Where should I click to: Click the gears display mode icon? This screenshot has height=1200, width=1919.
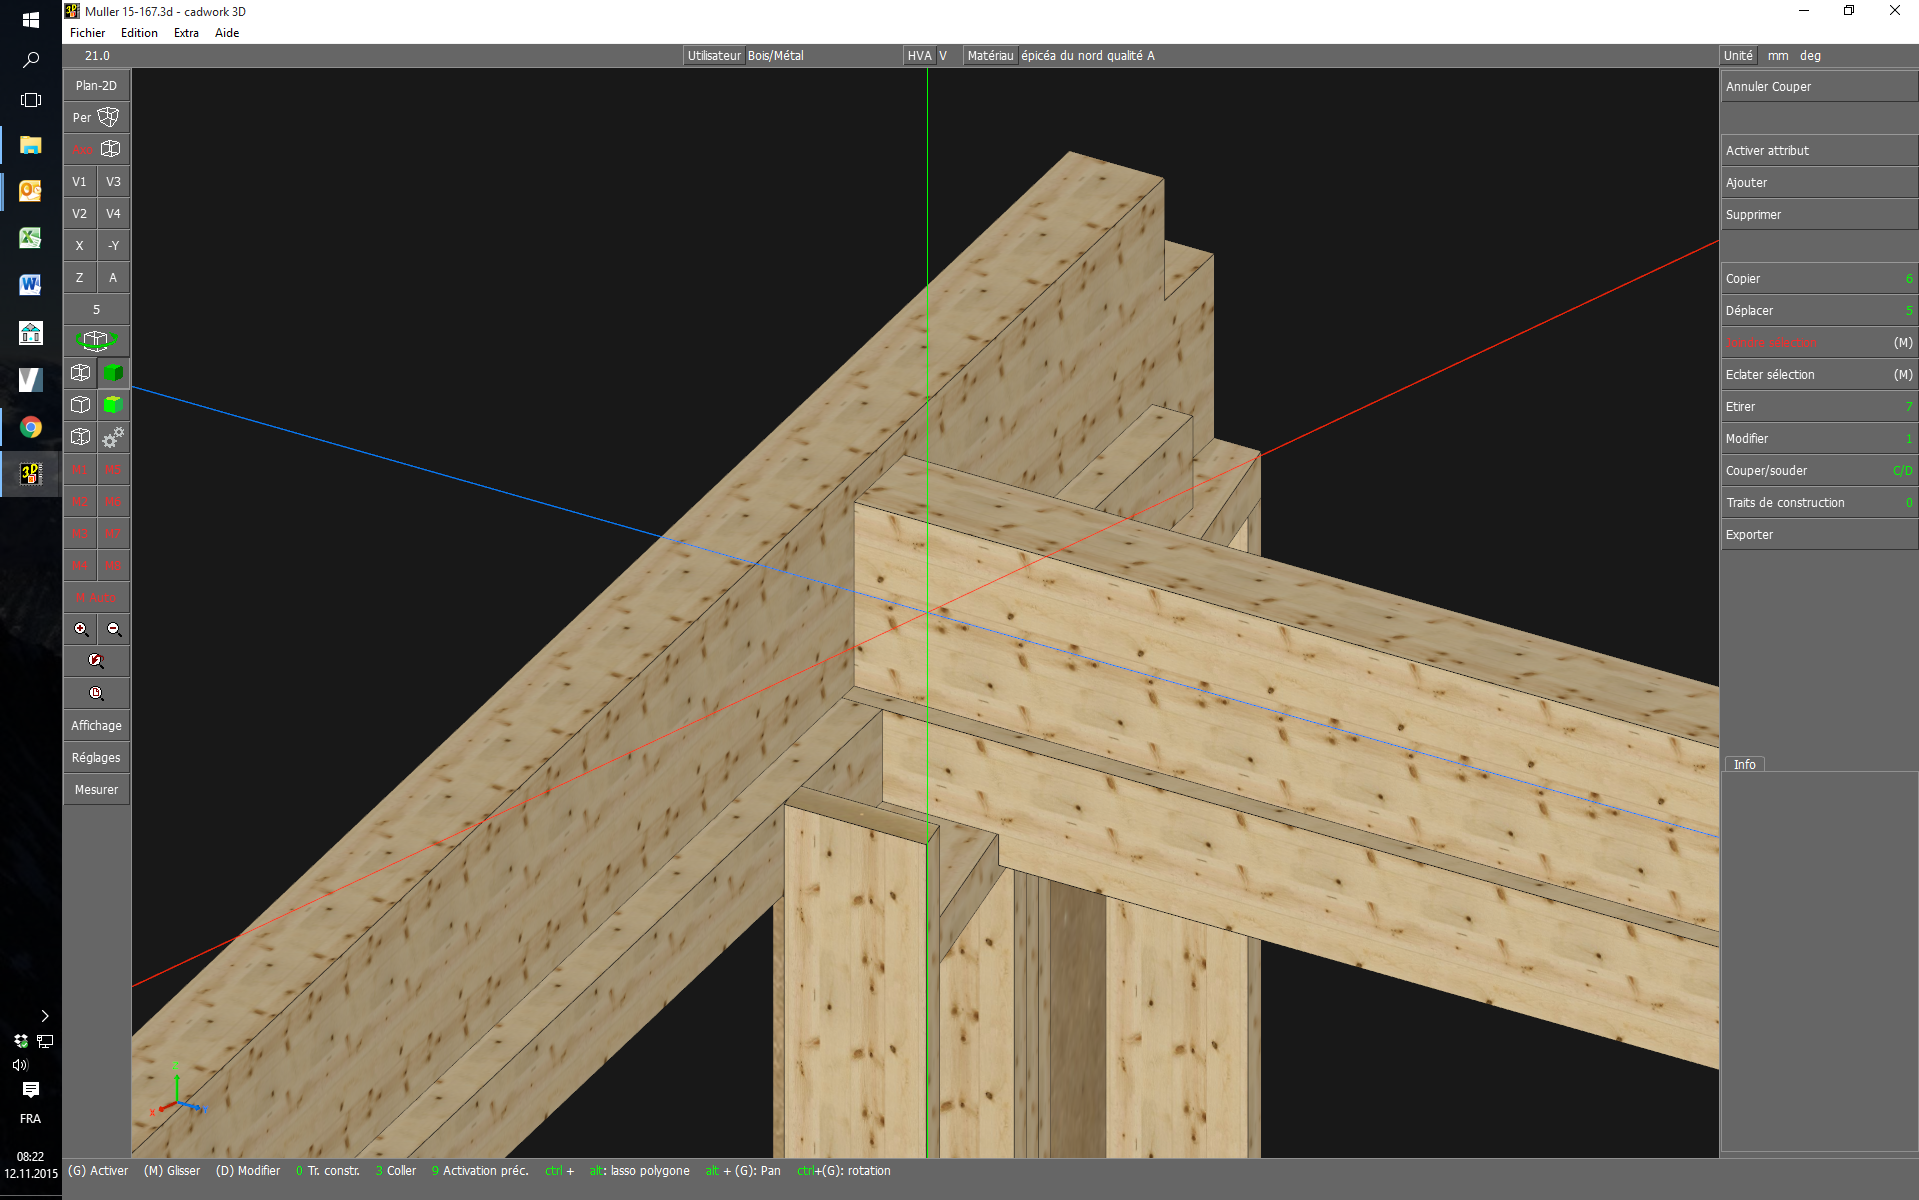[x=114, y=437]
